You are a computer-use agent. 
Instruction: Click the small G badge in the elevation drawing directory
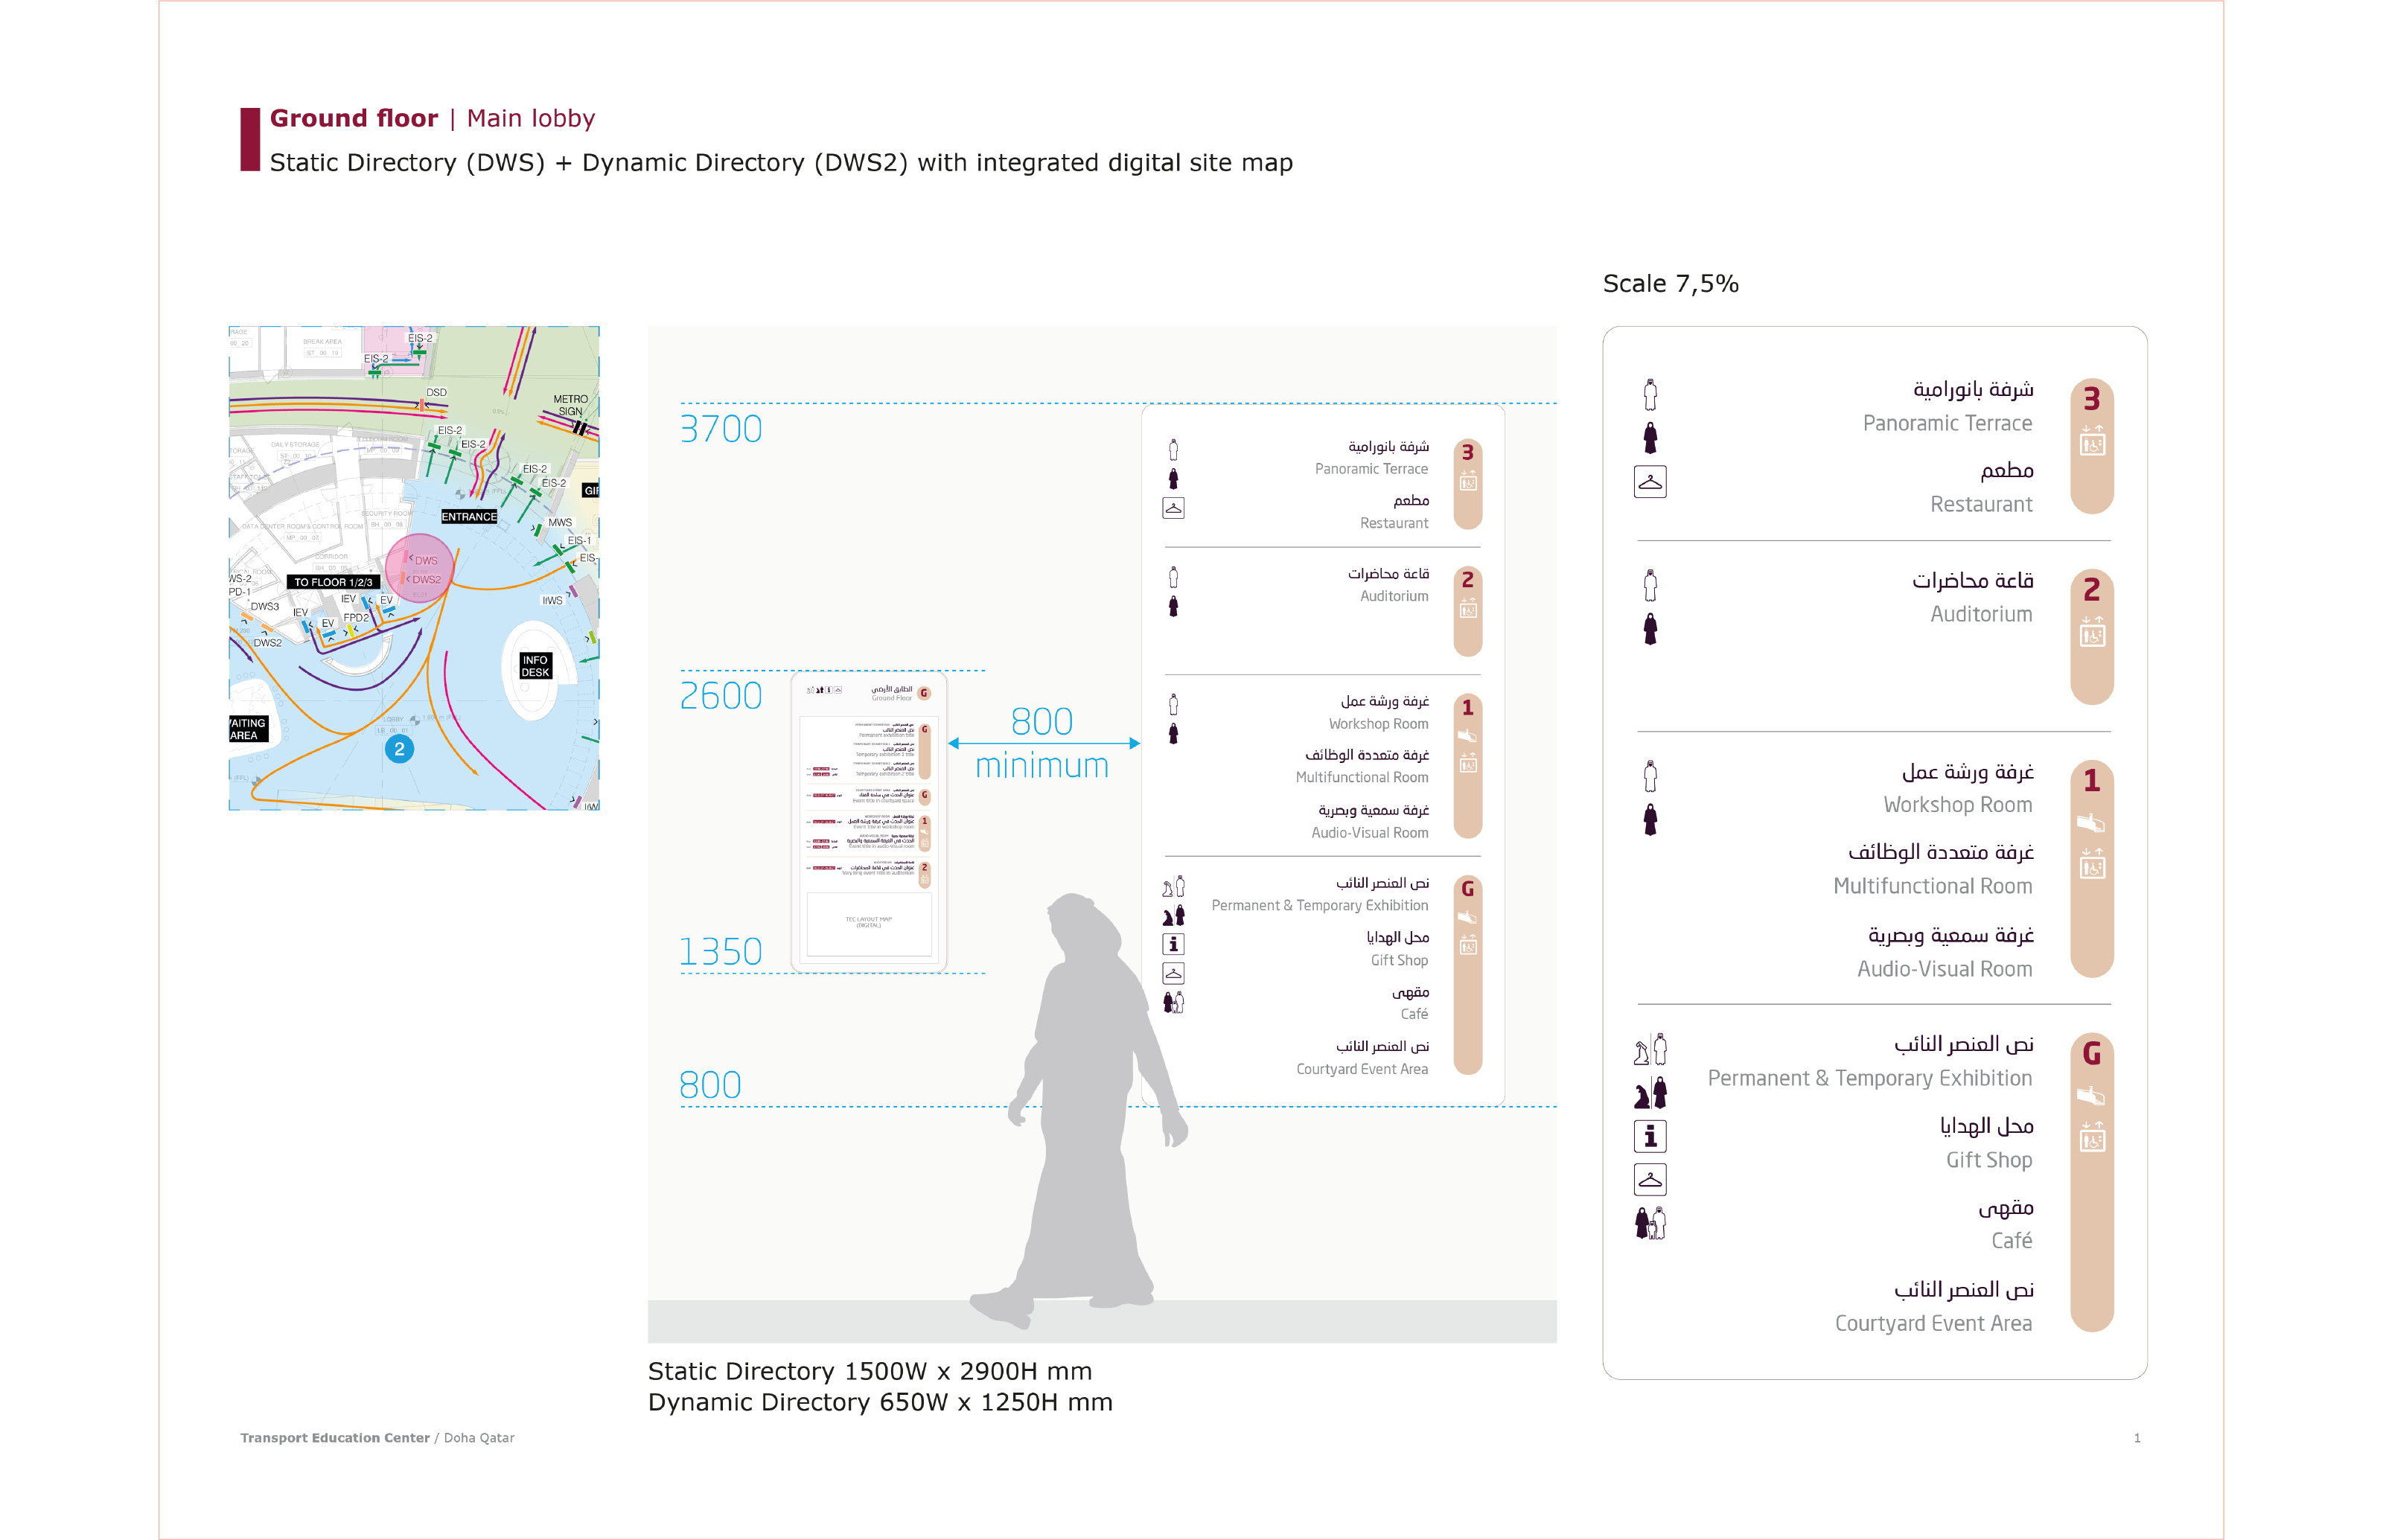1467,889
